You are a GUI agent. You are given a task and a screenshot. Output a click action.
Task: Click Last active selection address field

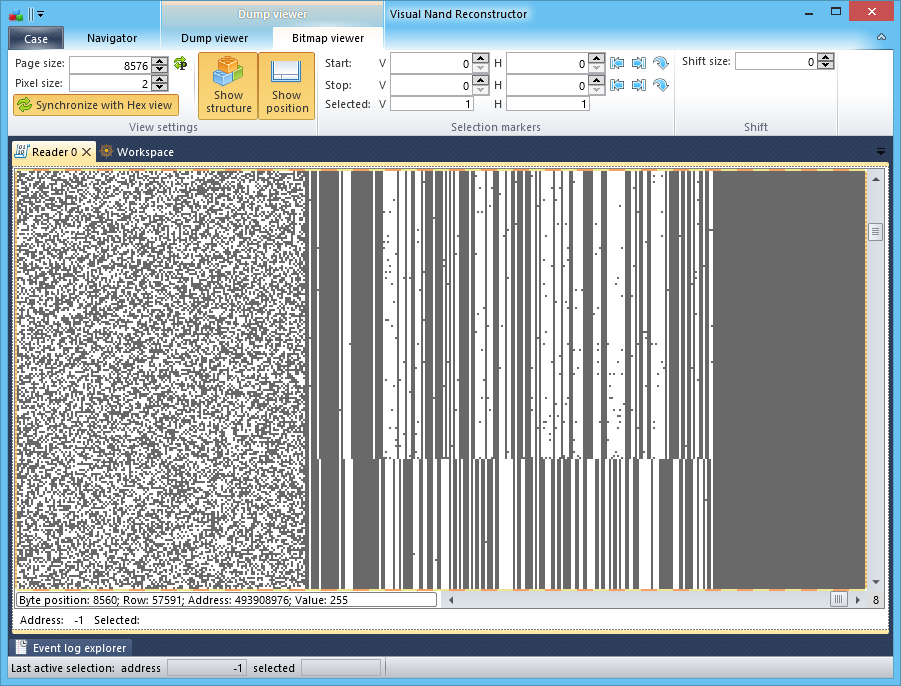pyautogui.click(x=207, y=668)
